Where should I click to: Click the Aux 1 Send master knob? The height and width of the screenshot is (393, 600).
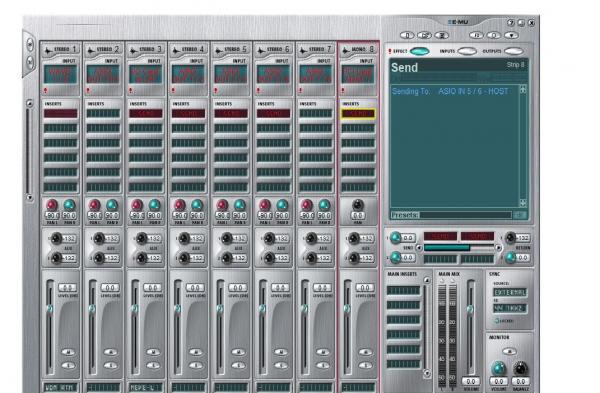(x=395, y=238)
